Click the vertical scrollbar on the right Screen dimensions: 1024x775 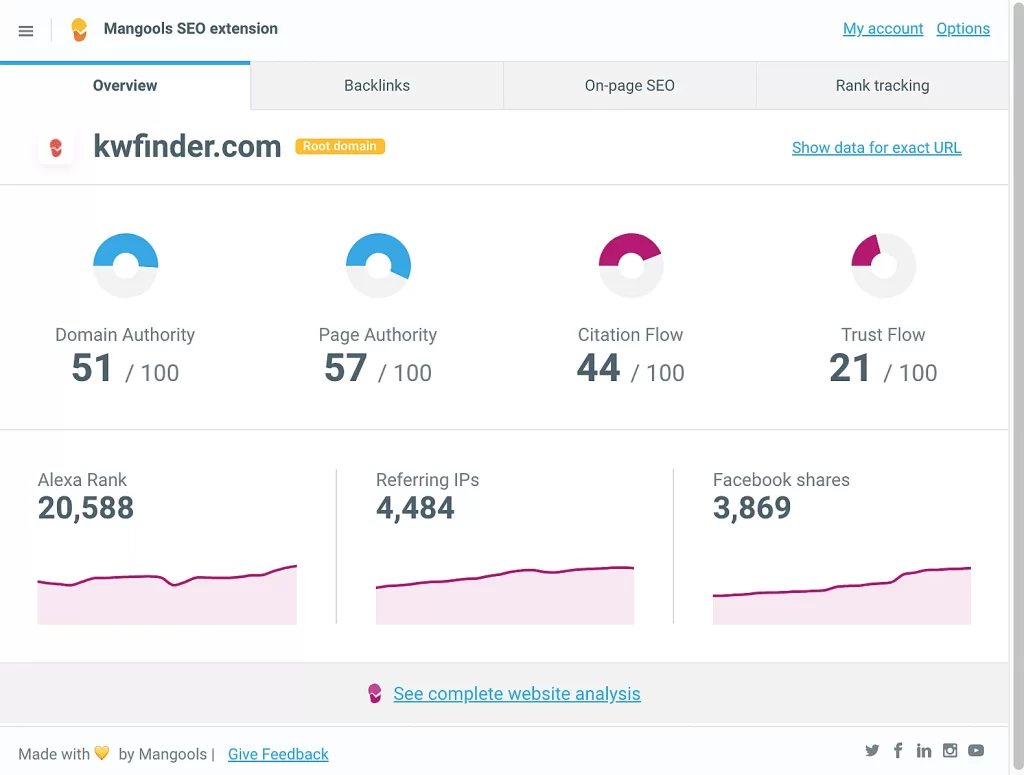1016,387
